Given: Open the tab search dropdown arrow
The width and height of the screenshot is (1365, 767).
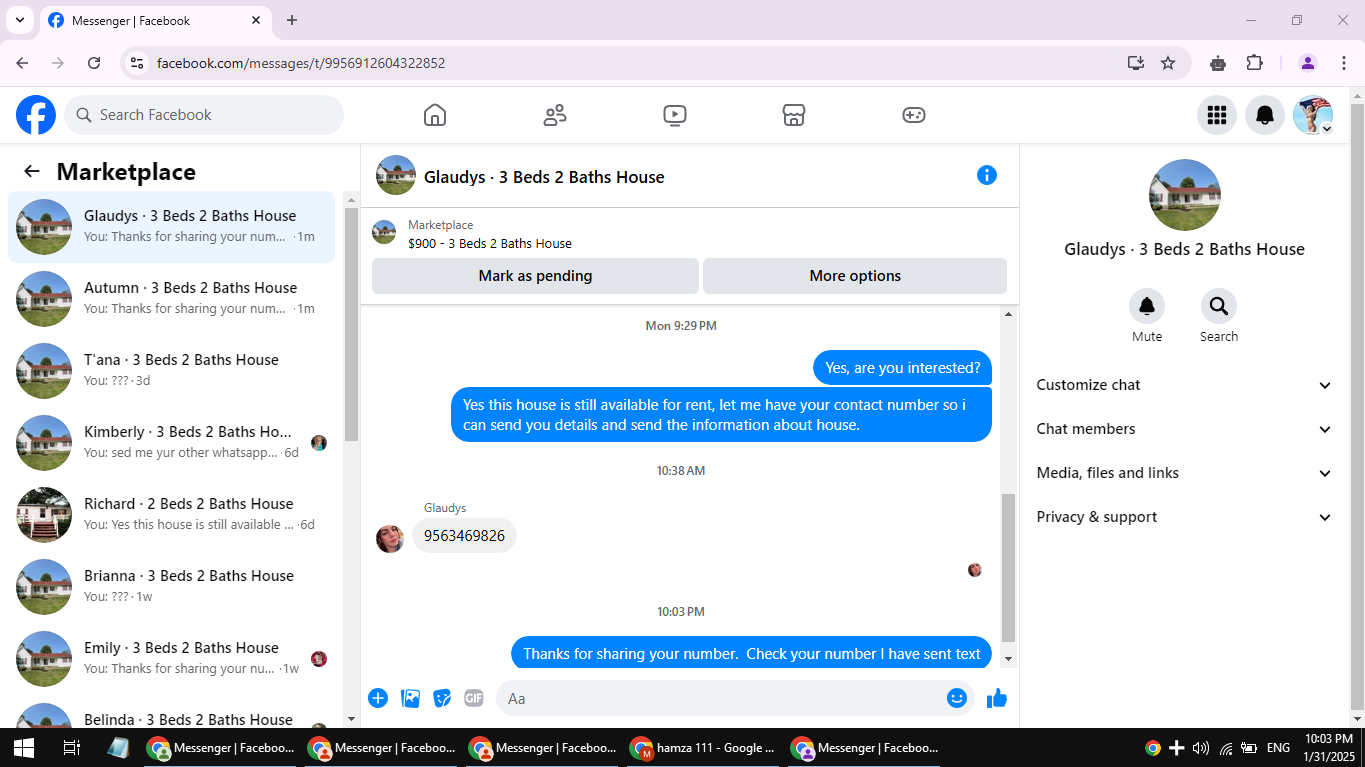Looking at the screenshot, I should pos(19,20).
